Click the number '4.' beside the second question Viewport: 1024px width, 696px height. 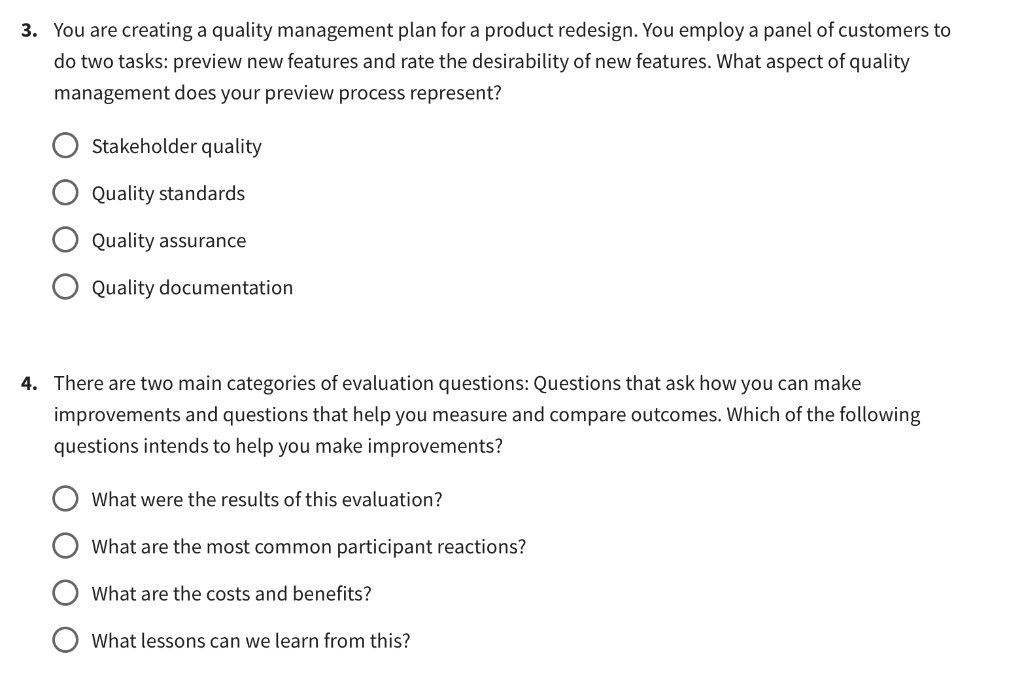(27, 383)
